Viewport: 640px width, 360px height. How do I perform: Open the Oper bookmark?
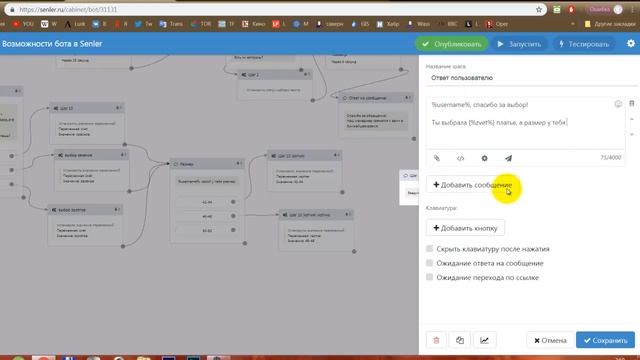click(x=497, y=24)
